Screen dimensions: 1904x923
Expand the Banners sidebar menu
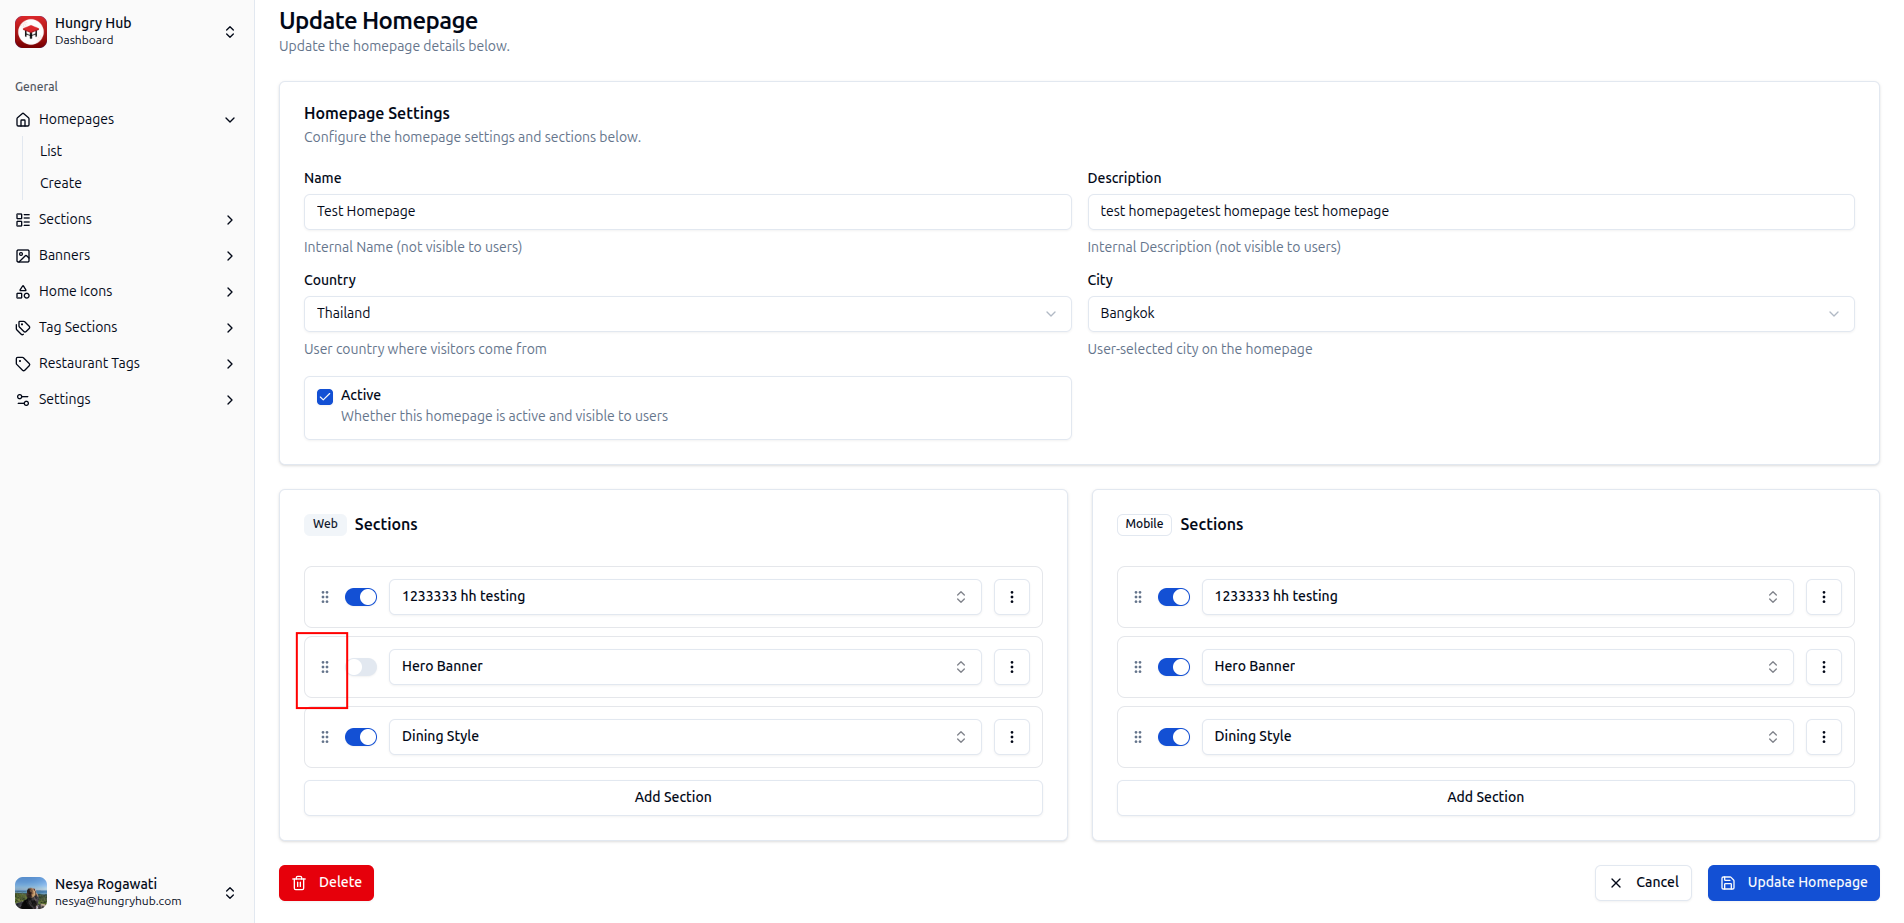(126, 256)
